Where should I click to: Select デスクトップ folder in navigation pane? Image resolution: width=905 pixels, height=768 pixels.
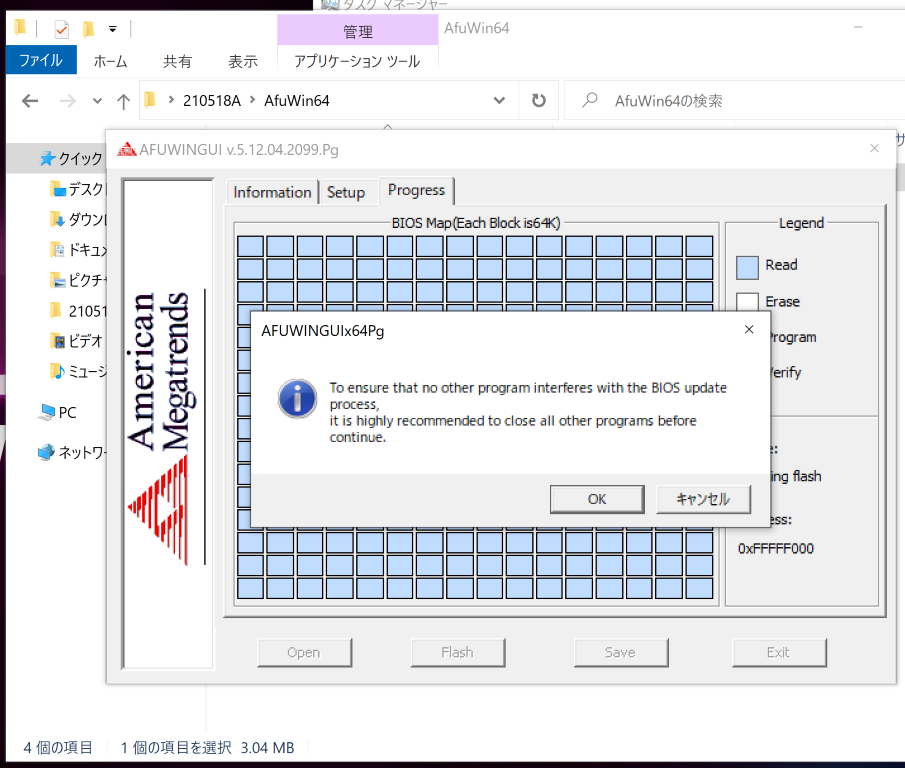pyautogui.click(x=78, y=189)
